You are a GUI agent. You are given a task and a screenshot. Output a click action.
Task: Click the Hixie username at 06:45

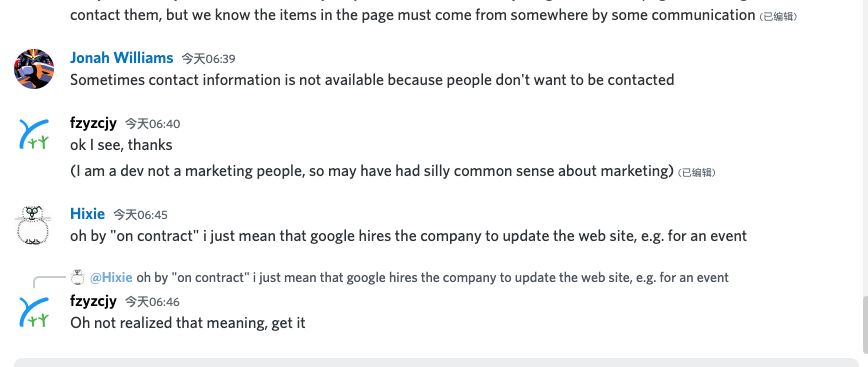87,214
